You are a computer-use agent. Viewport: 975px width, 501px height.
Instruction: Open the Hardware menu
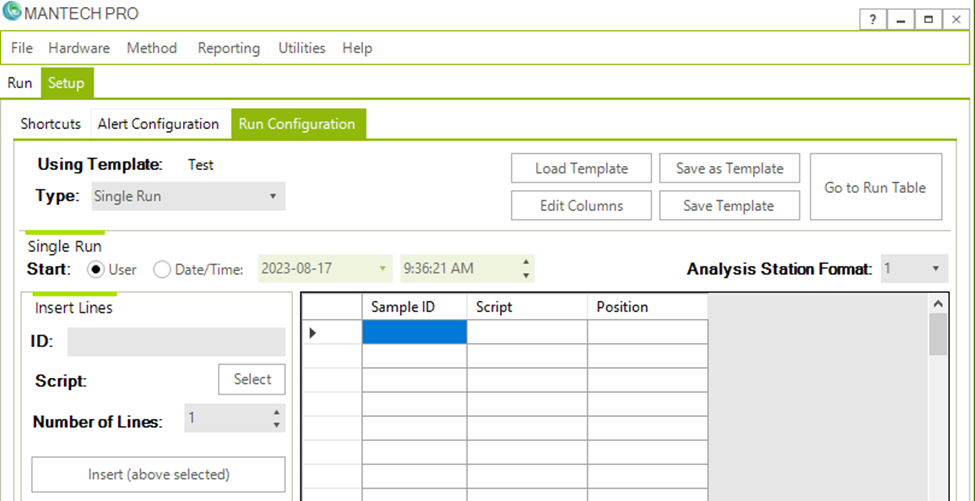79,48
